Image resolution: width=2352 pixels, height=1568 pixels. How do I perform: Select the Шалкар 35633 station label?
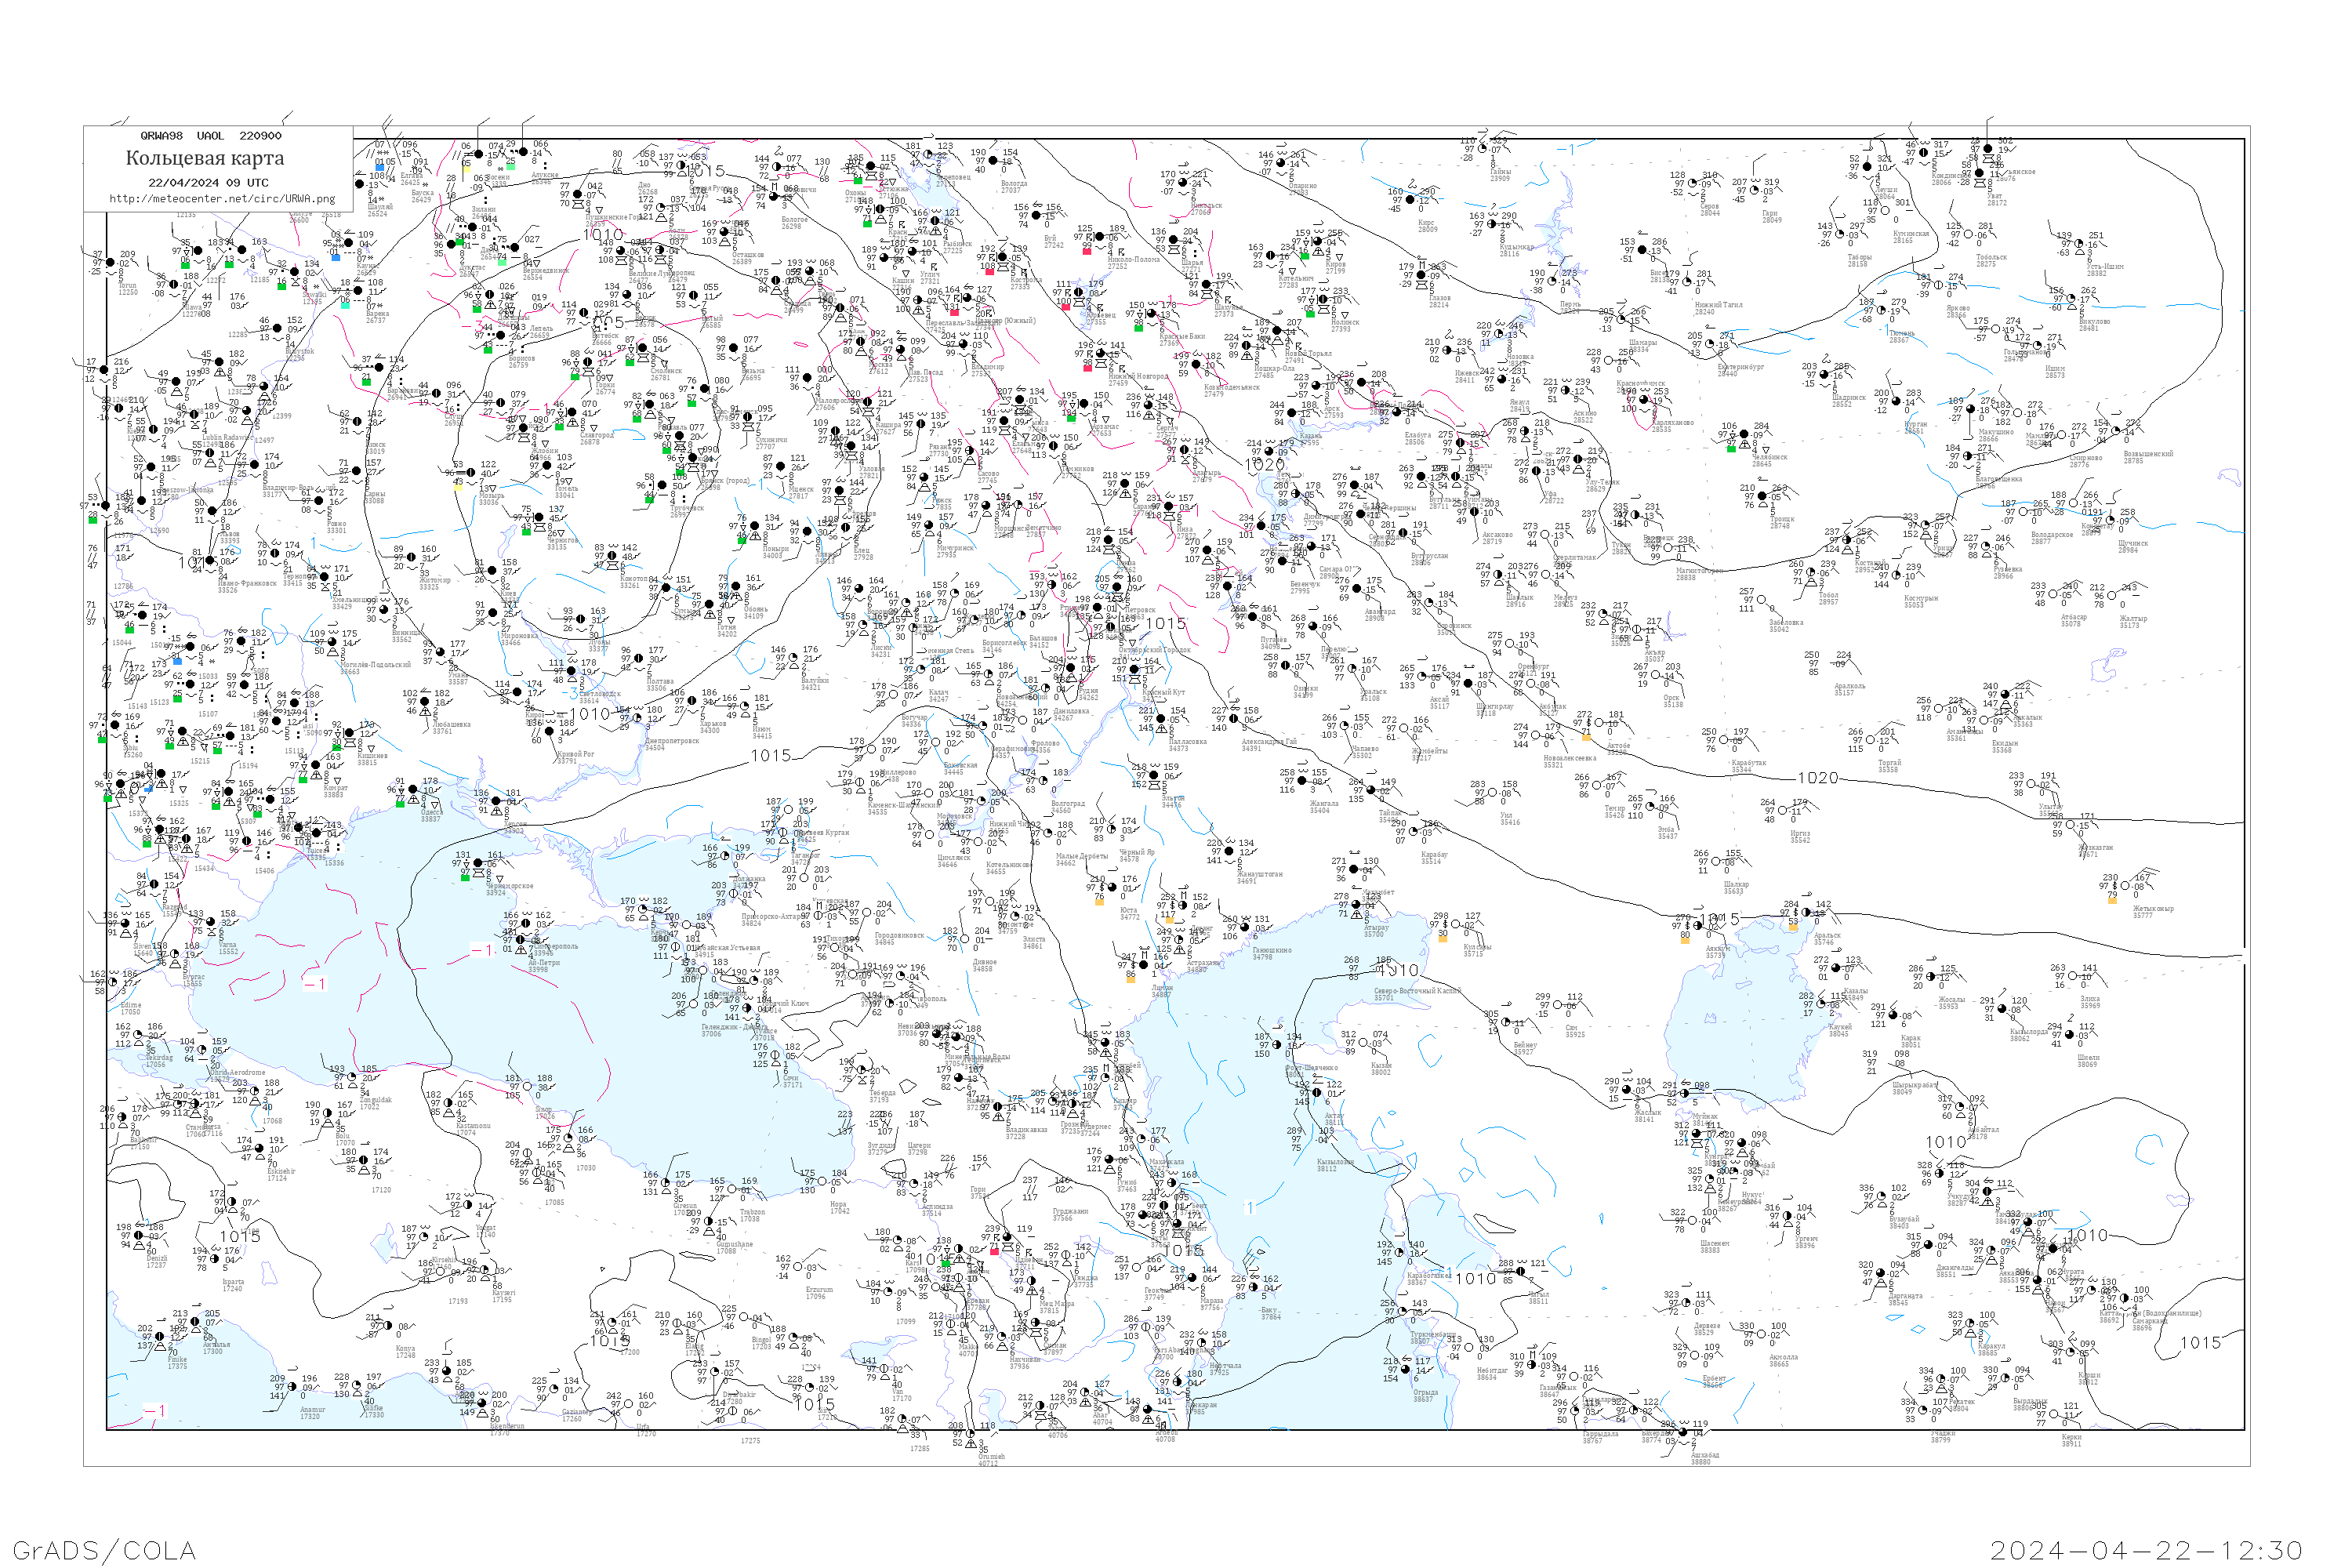pos(1736,887)
